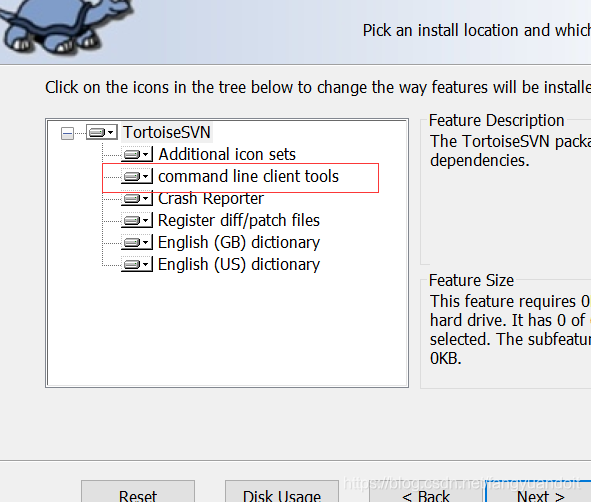Open the TortoiseSVN root feature drive icon
The width and height of the screenshot is (591, 502).
click(102, 132)
